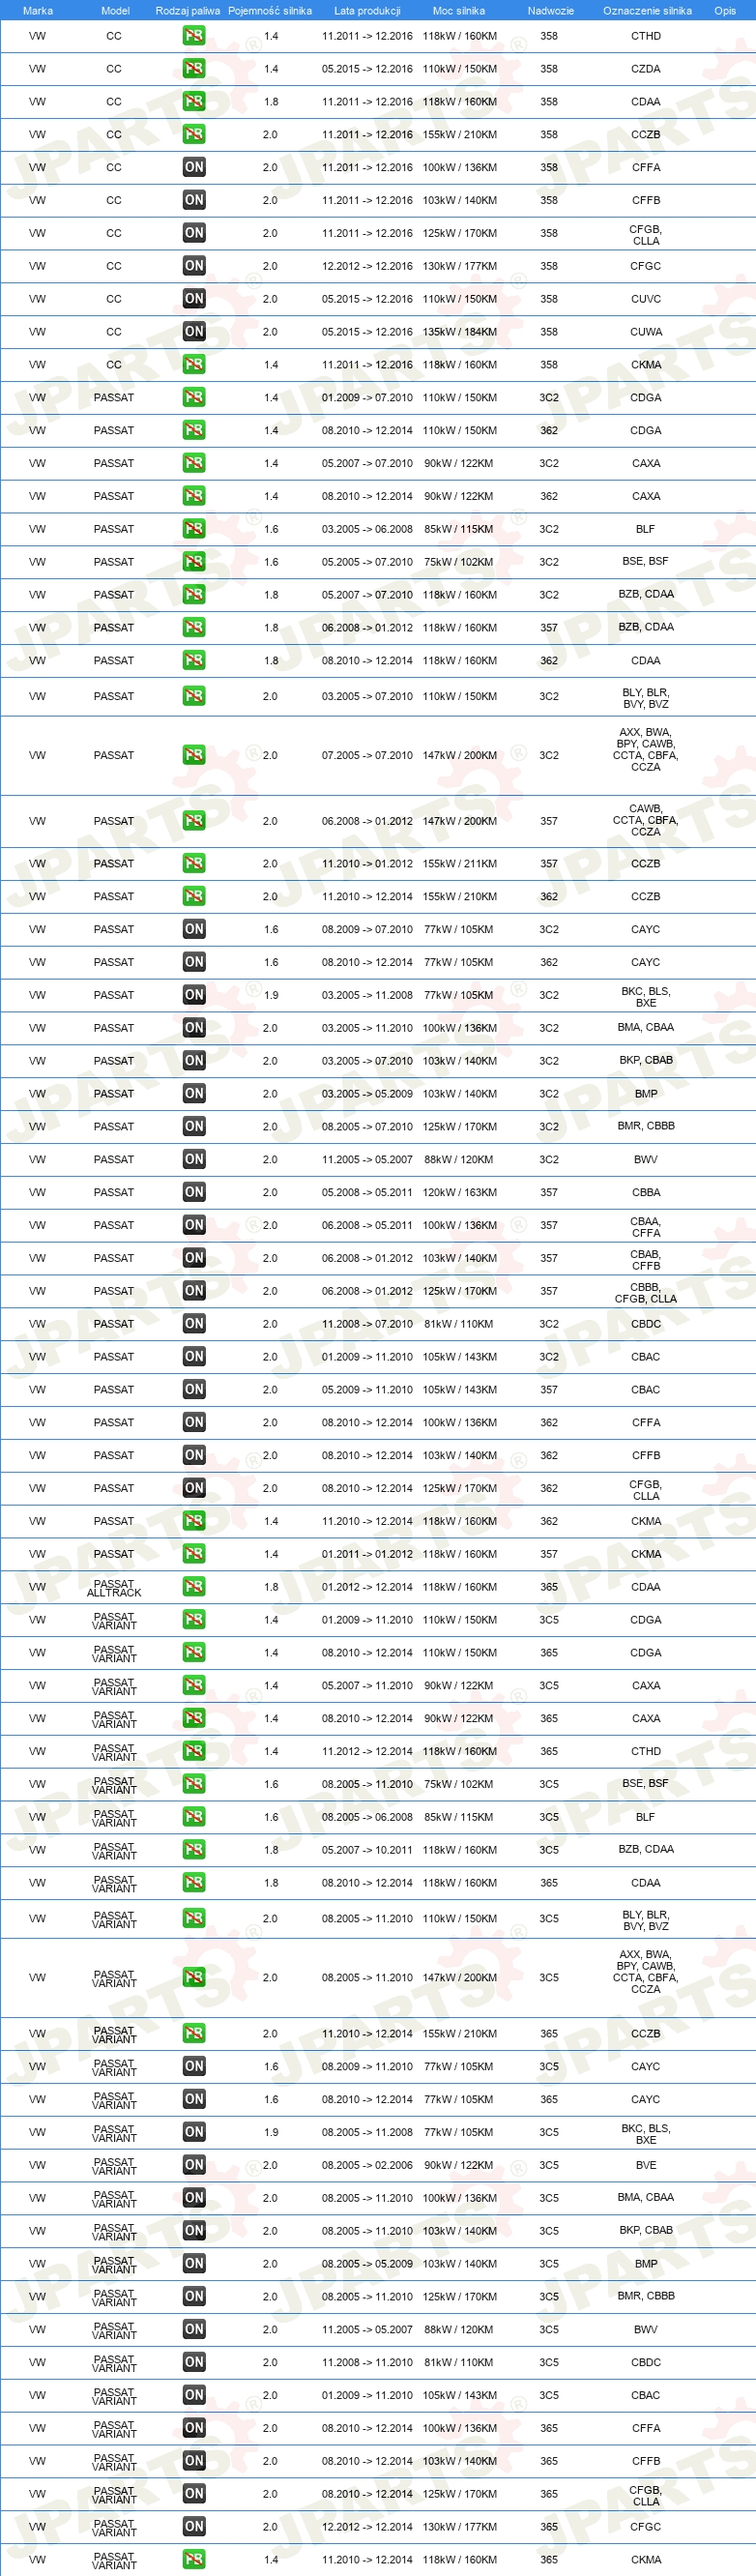Click the petrol icon for Passat Variant BLF
This screenshot has width=756, height=2576.
[x=194, y=1817]
